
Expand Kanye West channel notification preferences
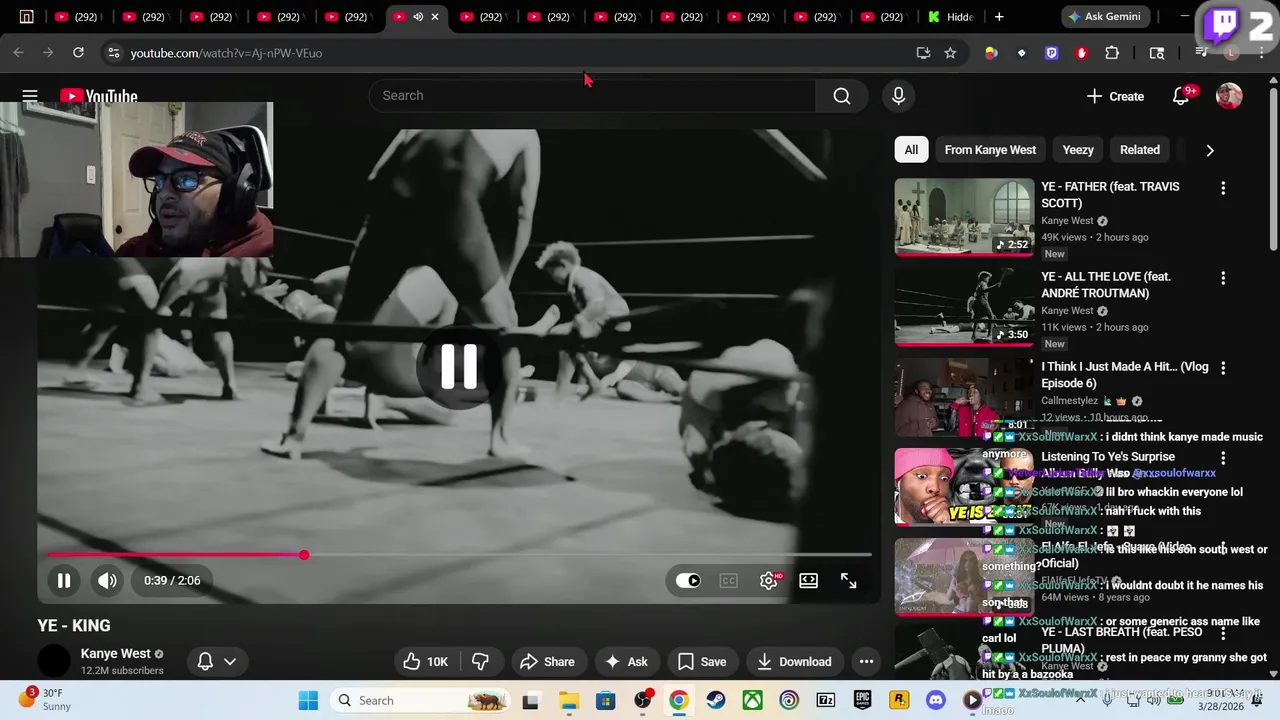tap(217, 661)
